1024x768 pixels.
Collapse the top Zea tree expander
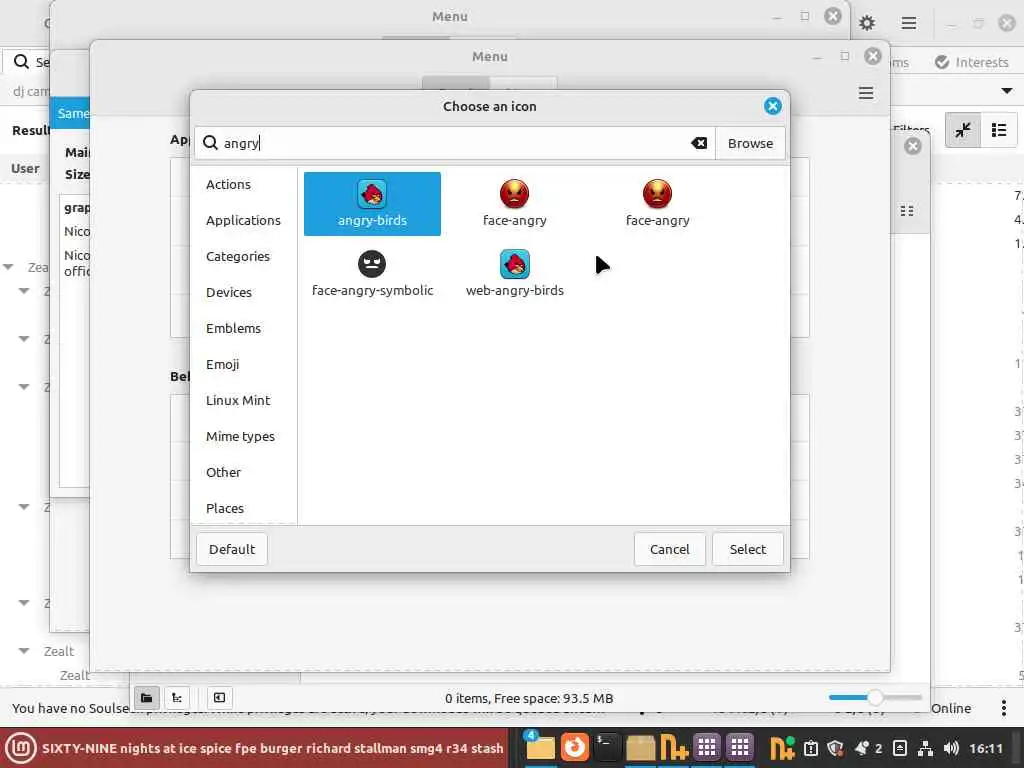pos(8,267)
